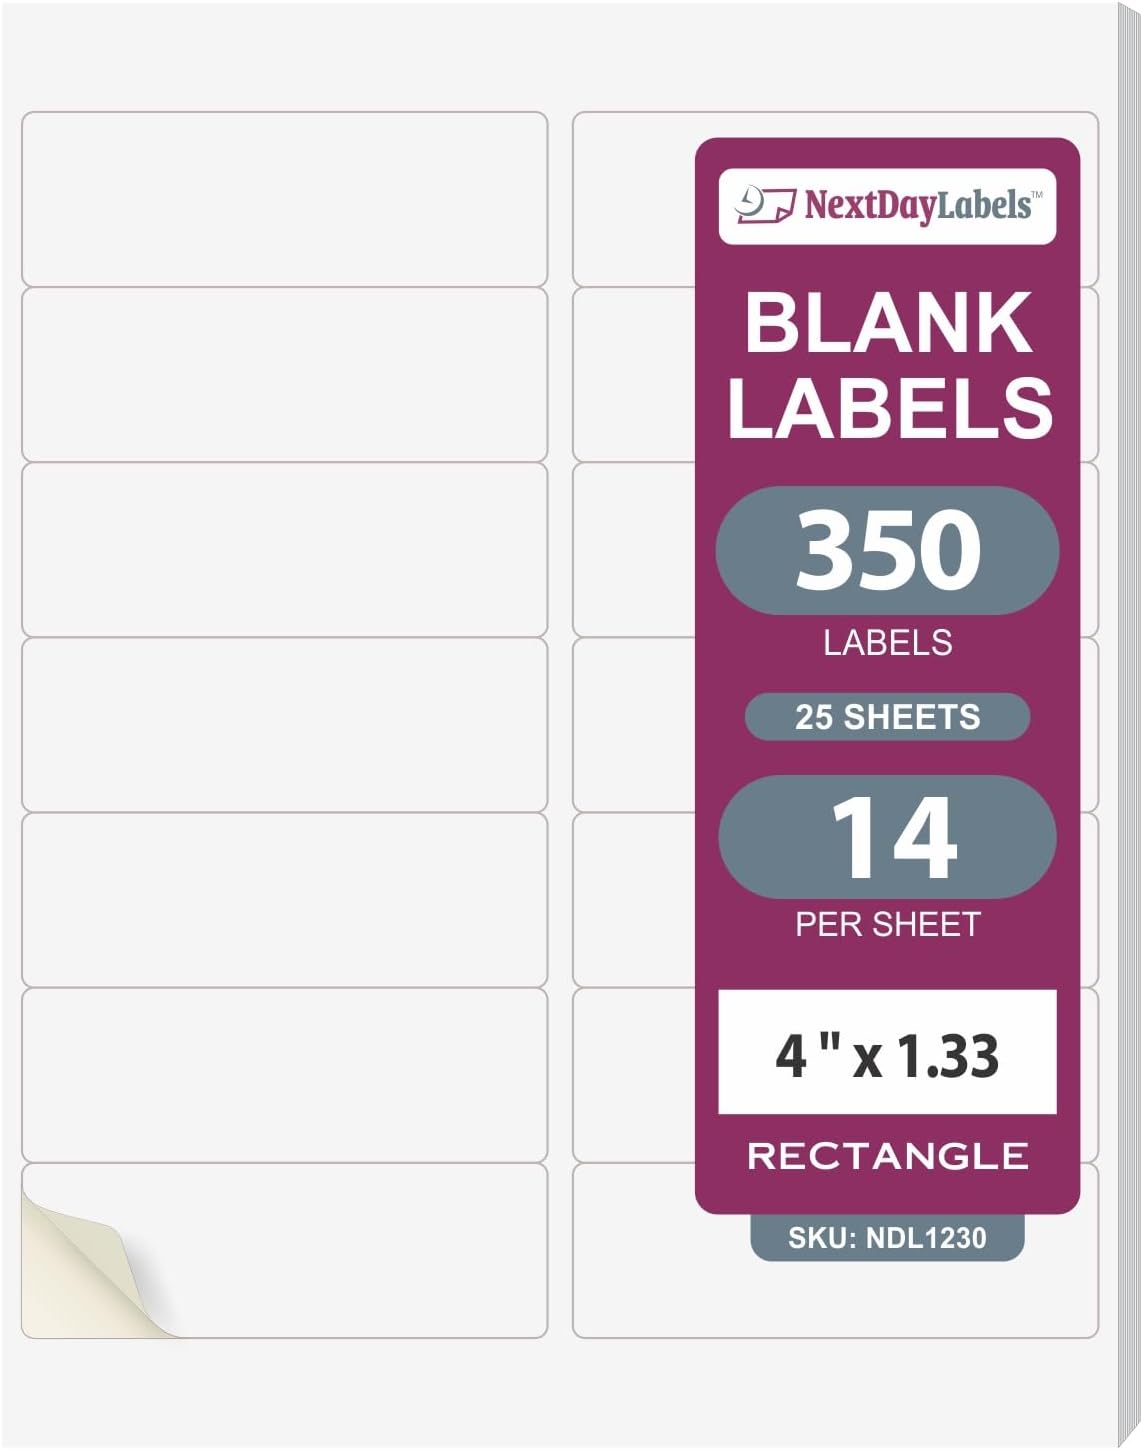Click the RECTANGLE shape text
Image resolution: width=1143 pixels, height=1450 pixels.
tap(887, 1156)
